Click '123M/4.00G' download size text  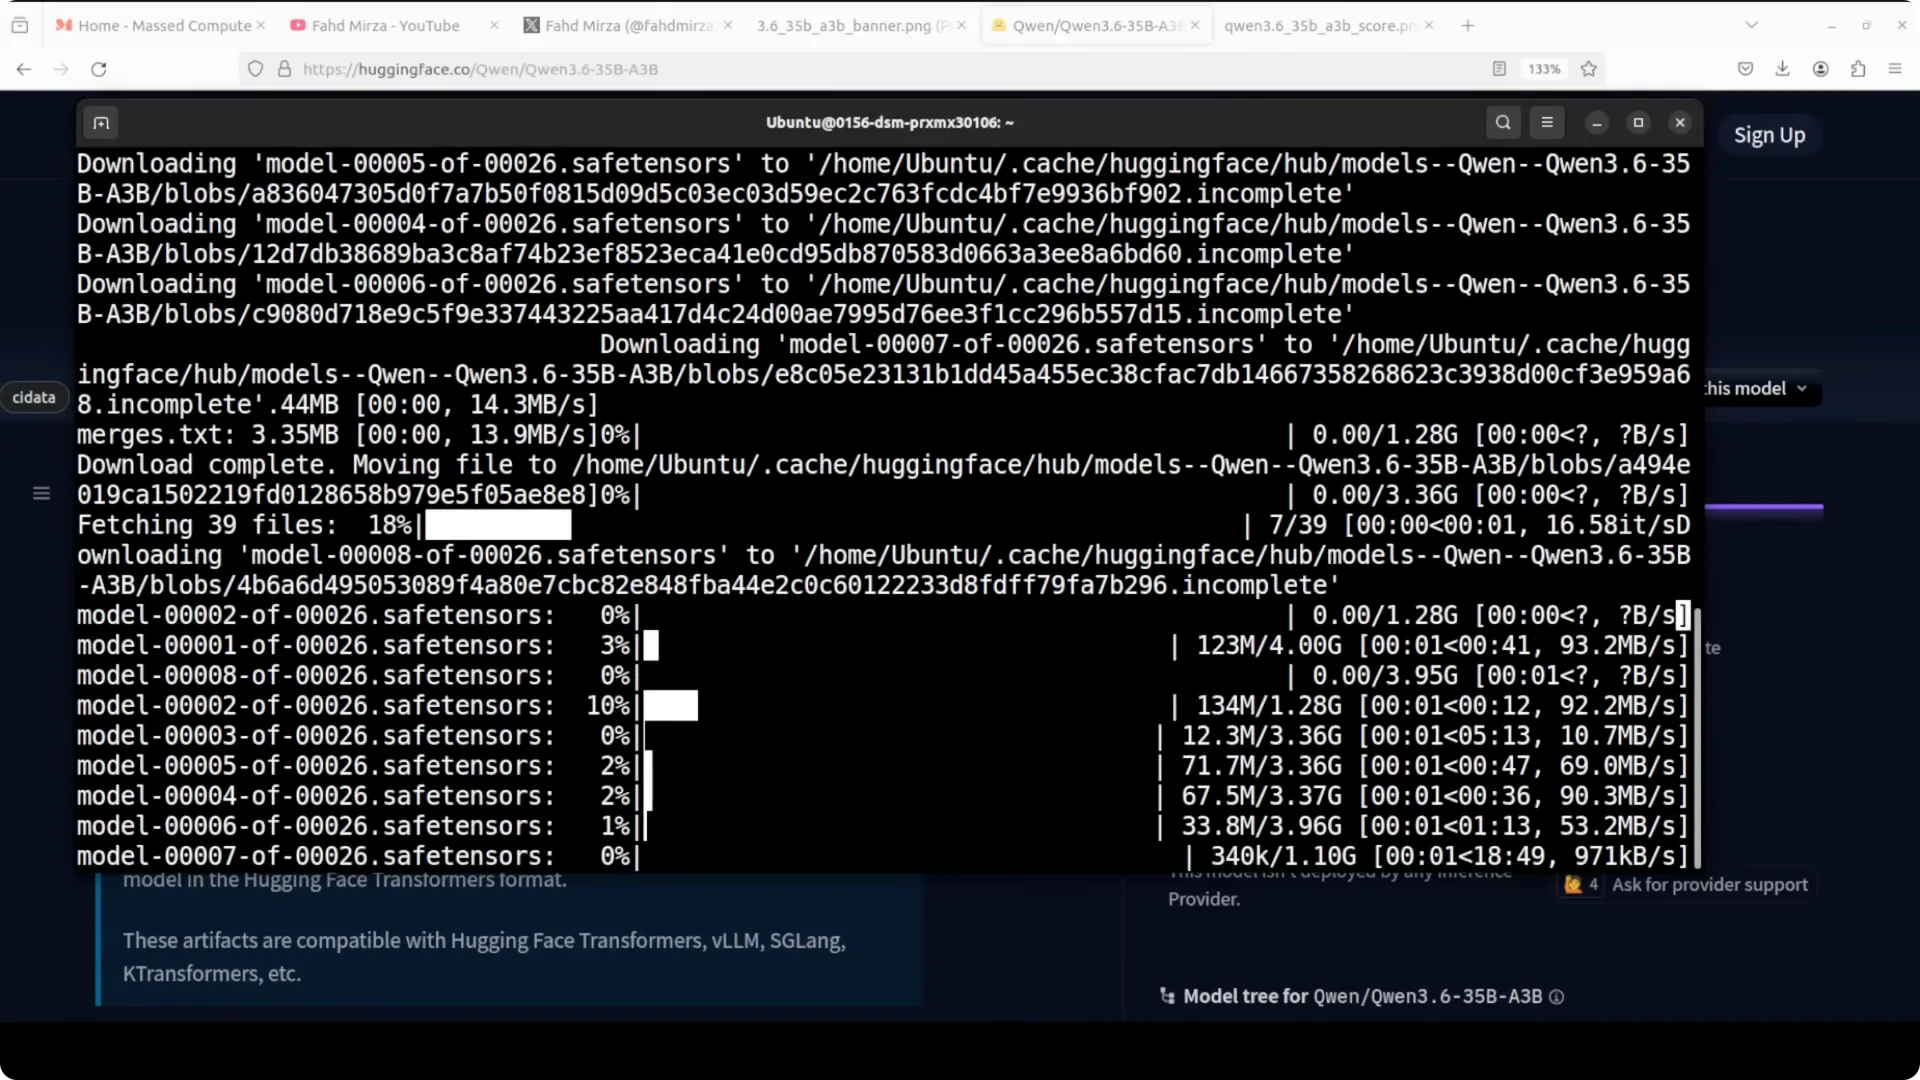1269,646
